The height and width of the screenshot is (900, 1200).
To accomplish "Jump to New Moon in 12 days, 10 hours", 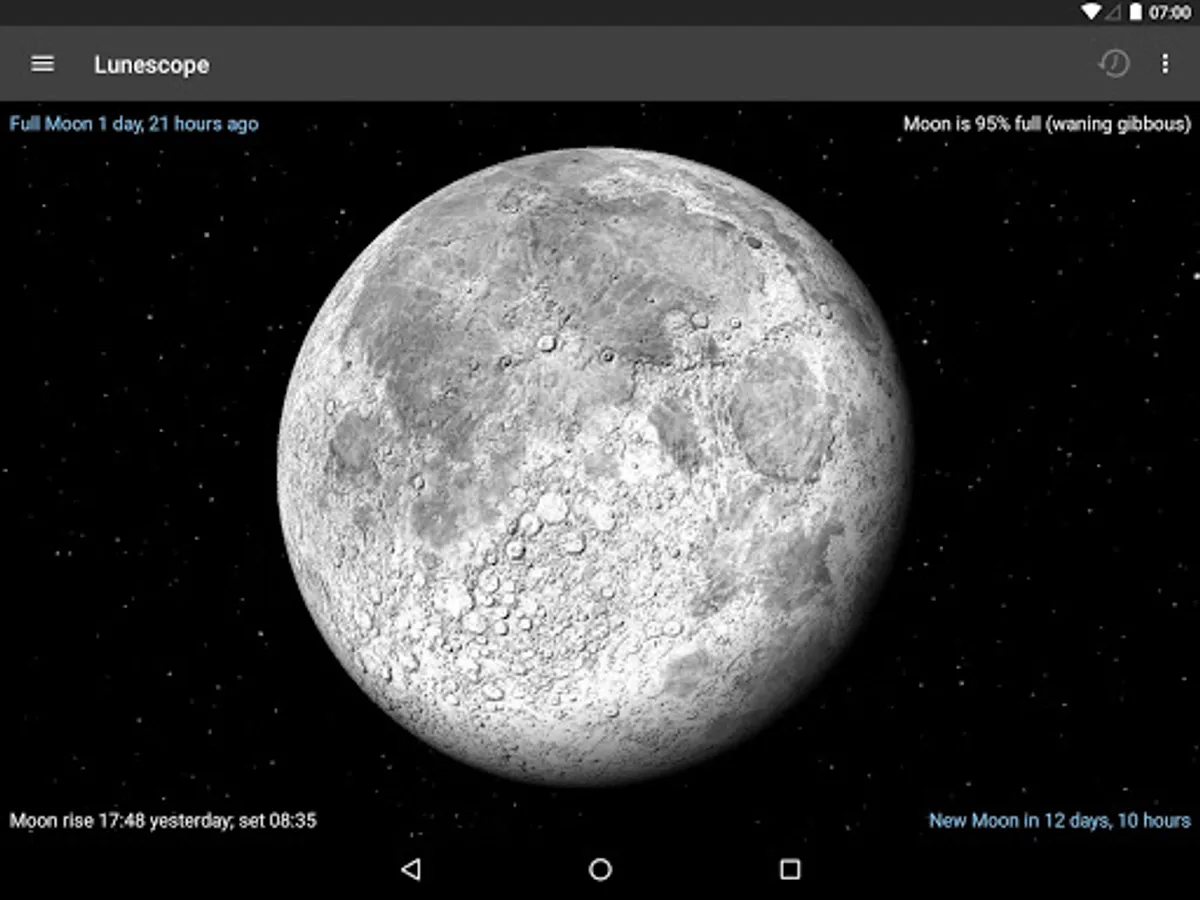I will click(1060, 820).
